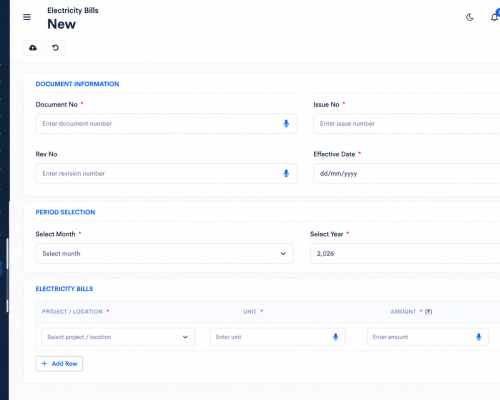Click the cloud upload save icon
The image size is (500, 400).
point(33,48)
